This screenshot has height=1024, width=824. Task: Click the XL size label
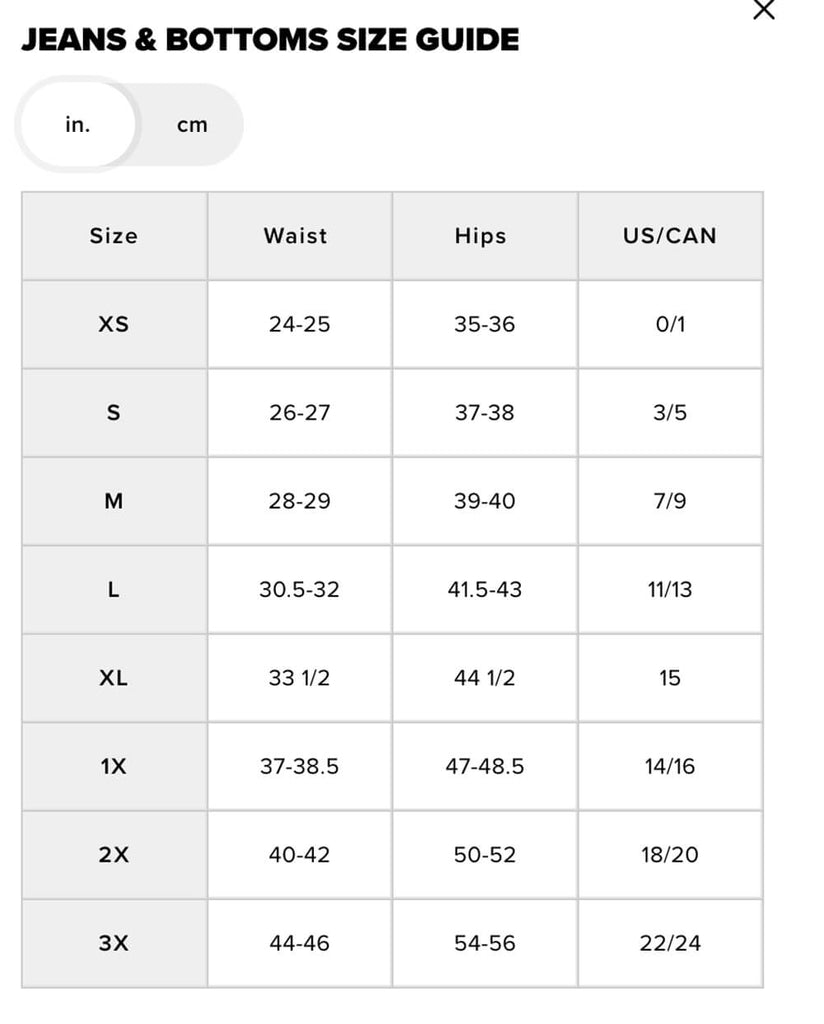[113, 678]
